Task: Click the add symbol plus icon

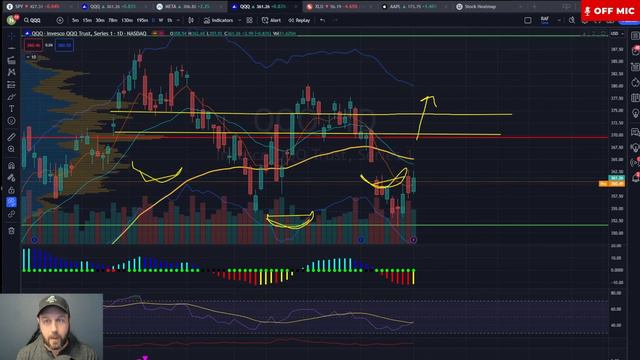Action: coord(60,20)
